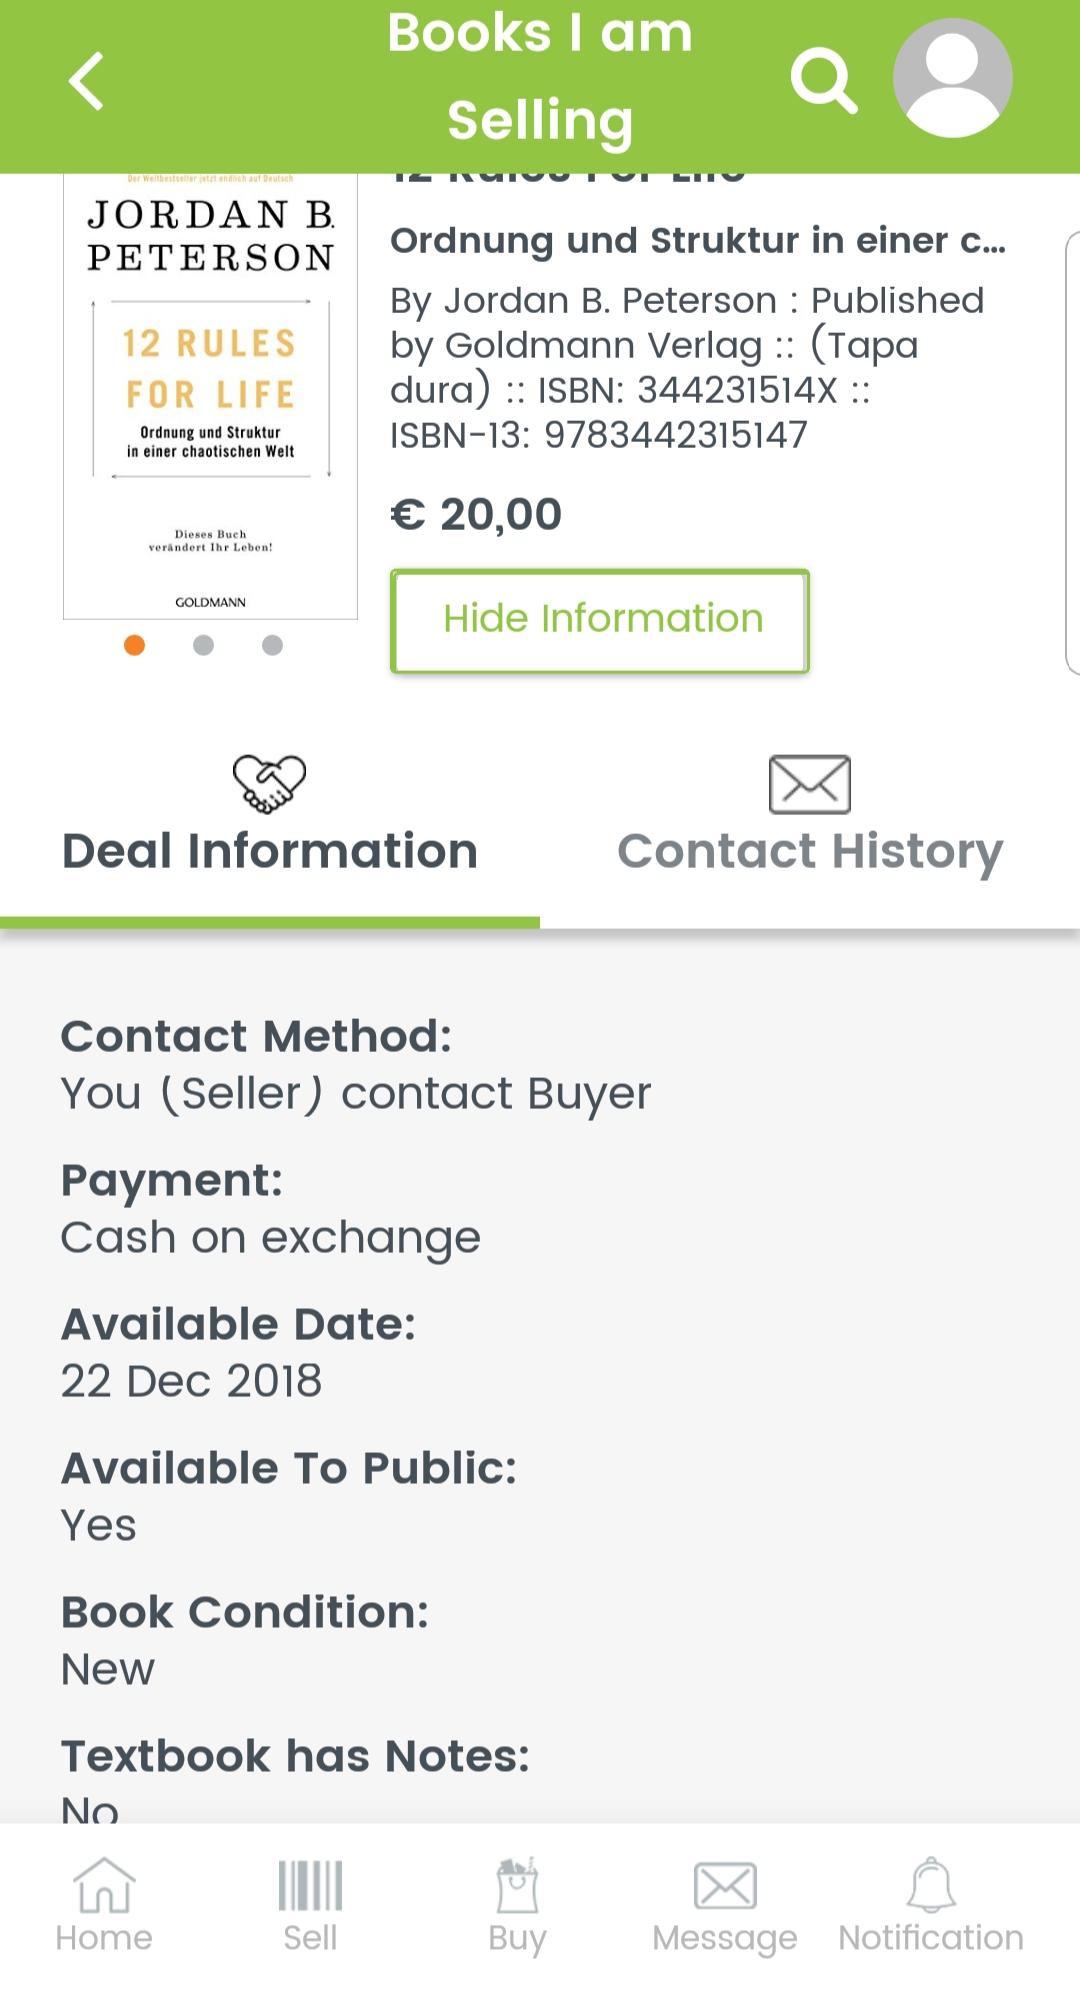Open Sell barcode icon
This screenshot has height=1995, width=1080.
coord(310,1905)
